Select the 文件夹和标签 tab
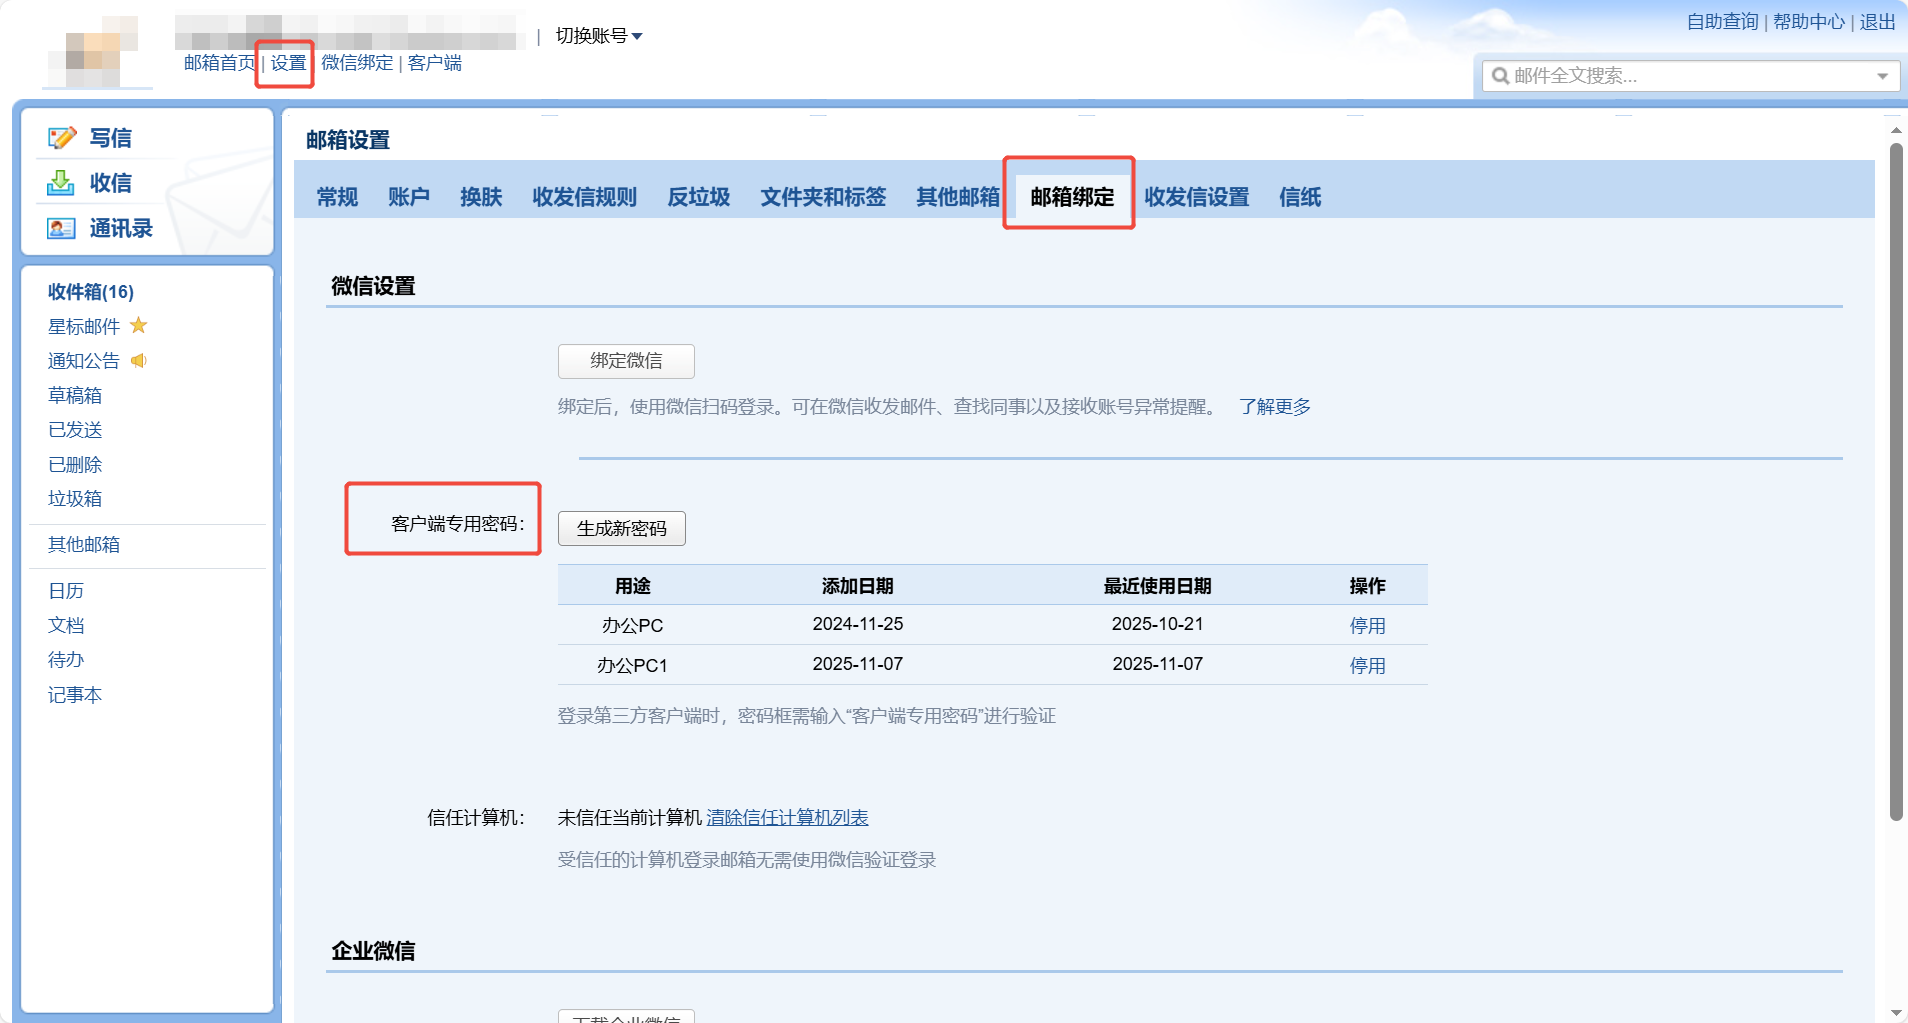1908x1023 pixels. click(x=823, y=197)
